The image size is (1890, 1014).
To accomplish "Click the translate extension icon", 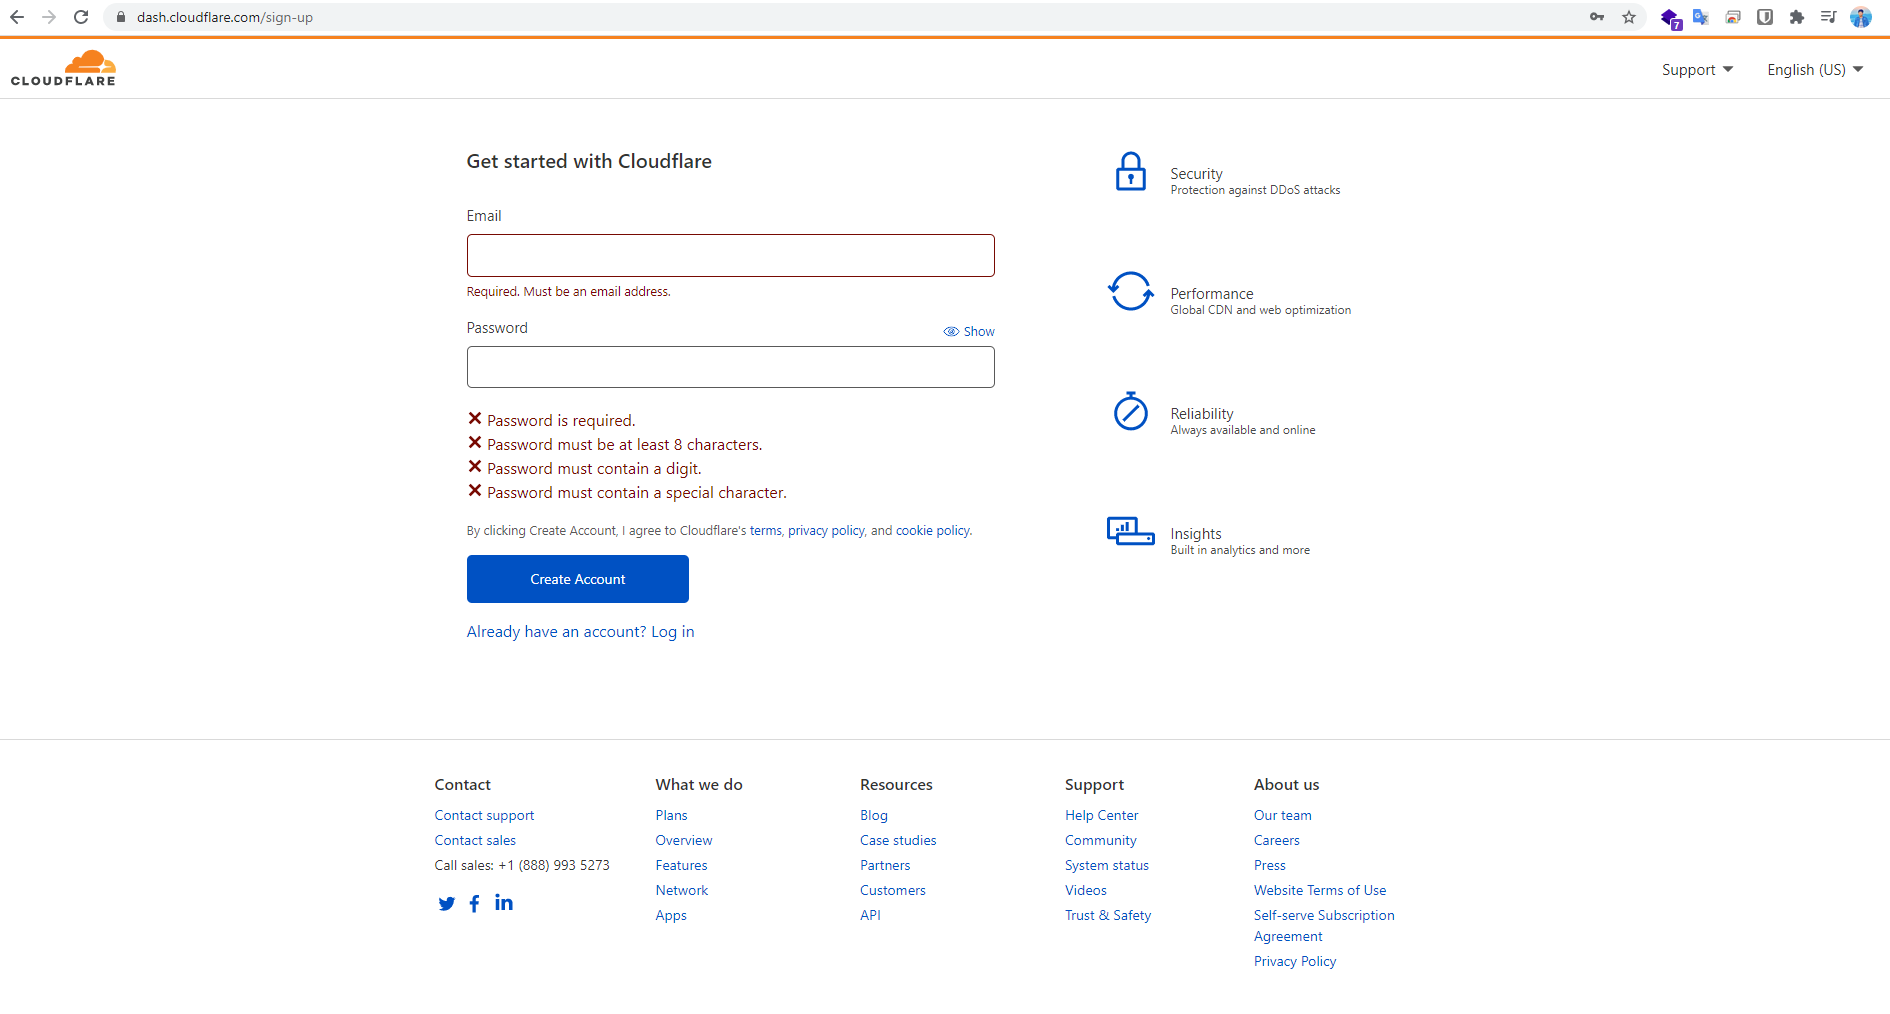I will click(x=1701, y=17).
